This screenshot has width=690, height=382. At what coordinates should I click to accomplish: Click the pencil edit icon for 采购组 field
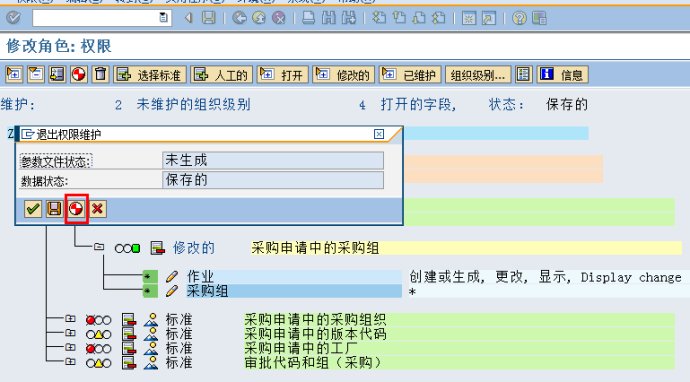[172, 291]
